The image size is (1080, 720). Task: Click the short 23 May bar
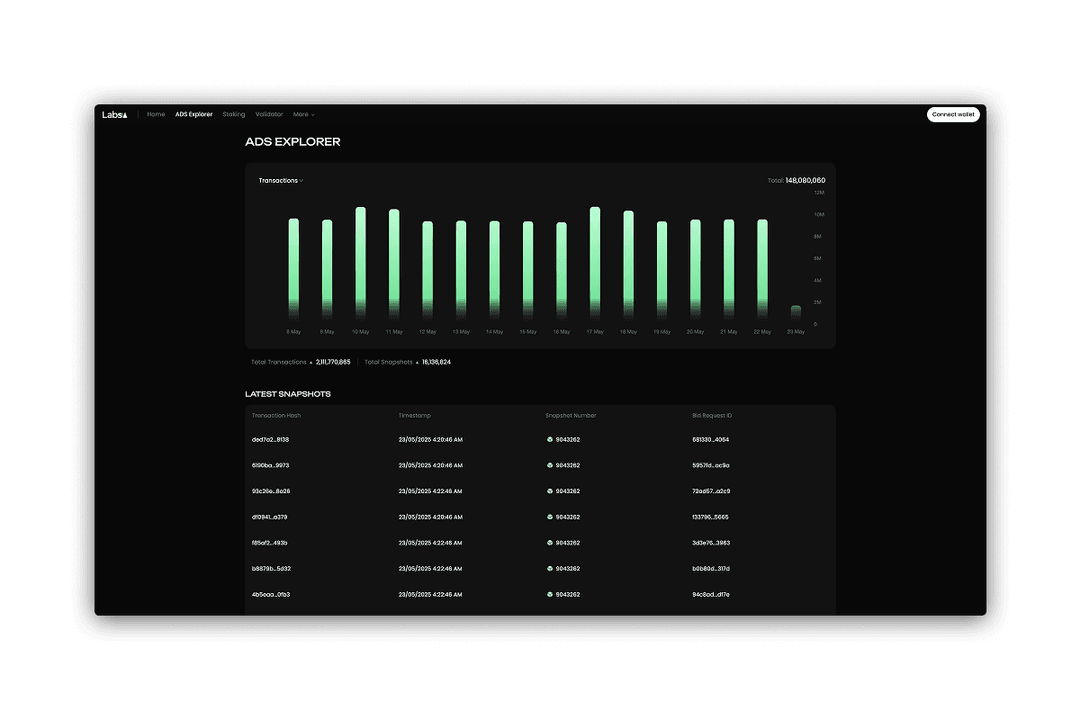click(796, 311)
